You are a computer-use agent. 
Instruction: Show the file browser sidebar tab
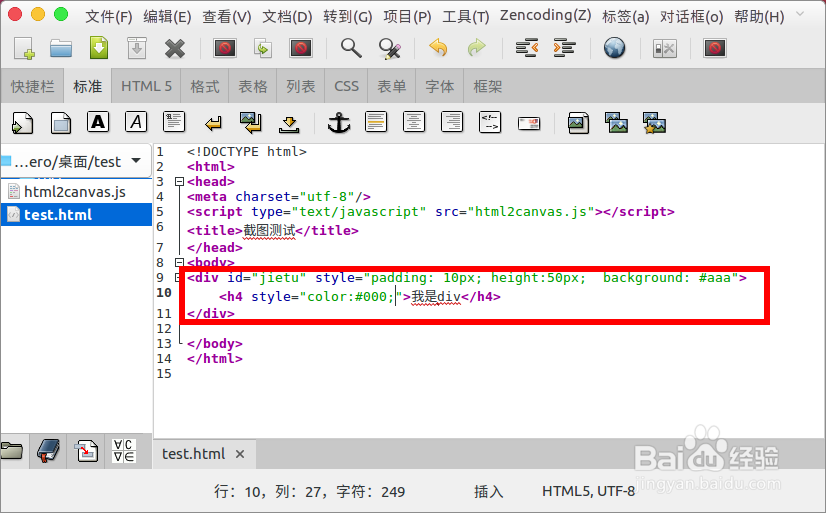[13, 451]
